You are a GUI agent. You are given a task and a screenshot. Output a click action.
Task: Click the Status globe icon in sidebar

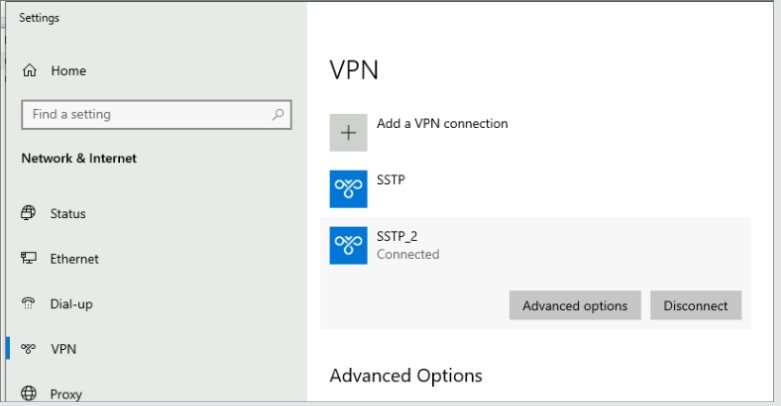click(x=29, y=213)
